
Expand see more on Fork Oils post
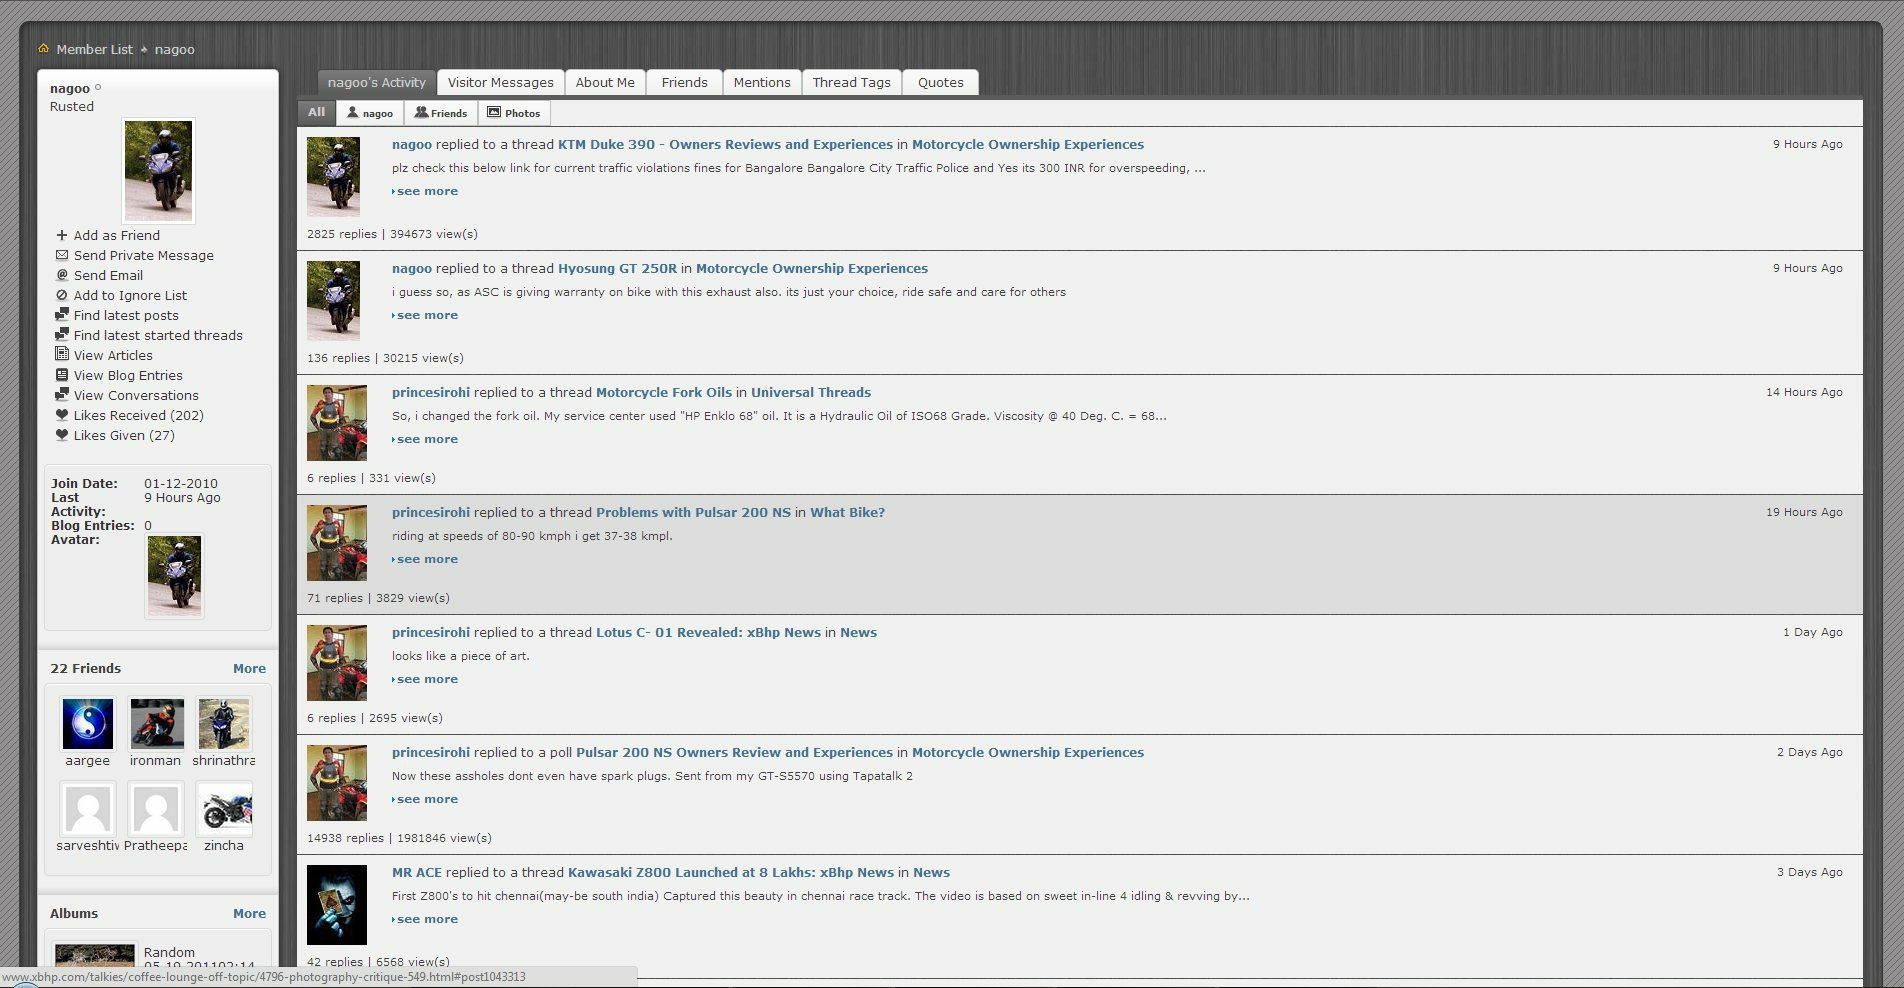click(x=425, y=439)
